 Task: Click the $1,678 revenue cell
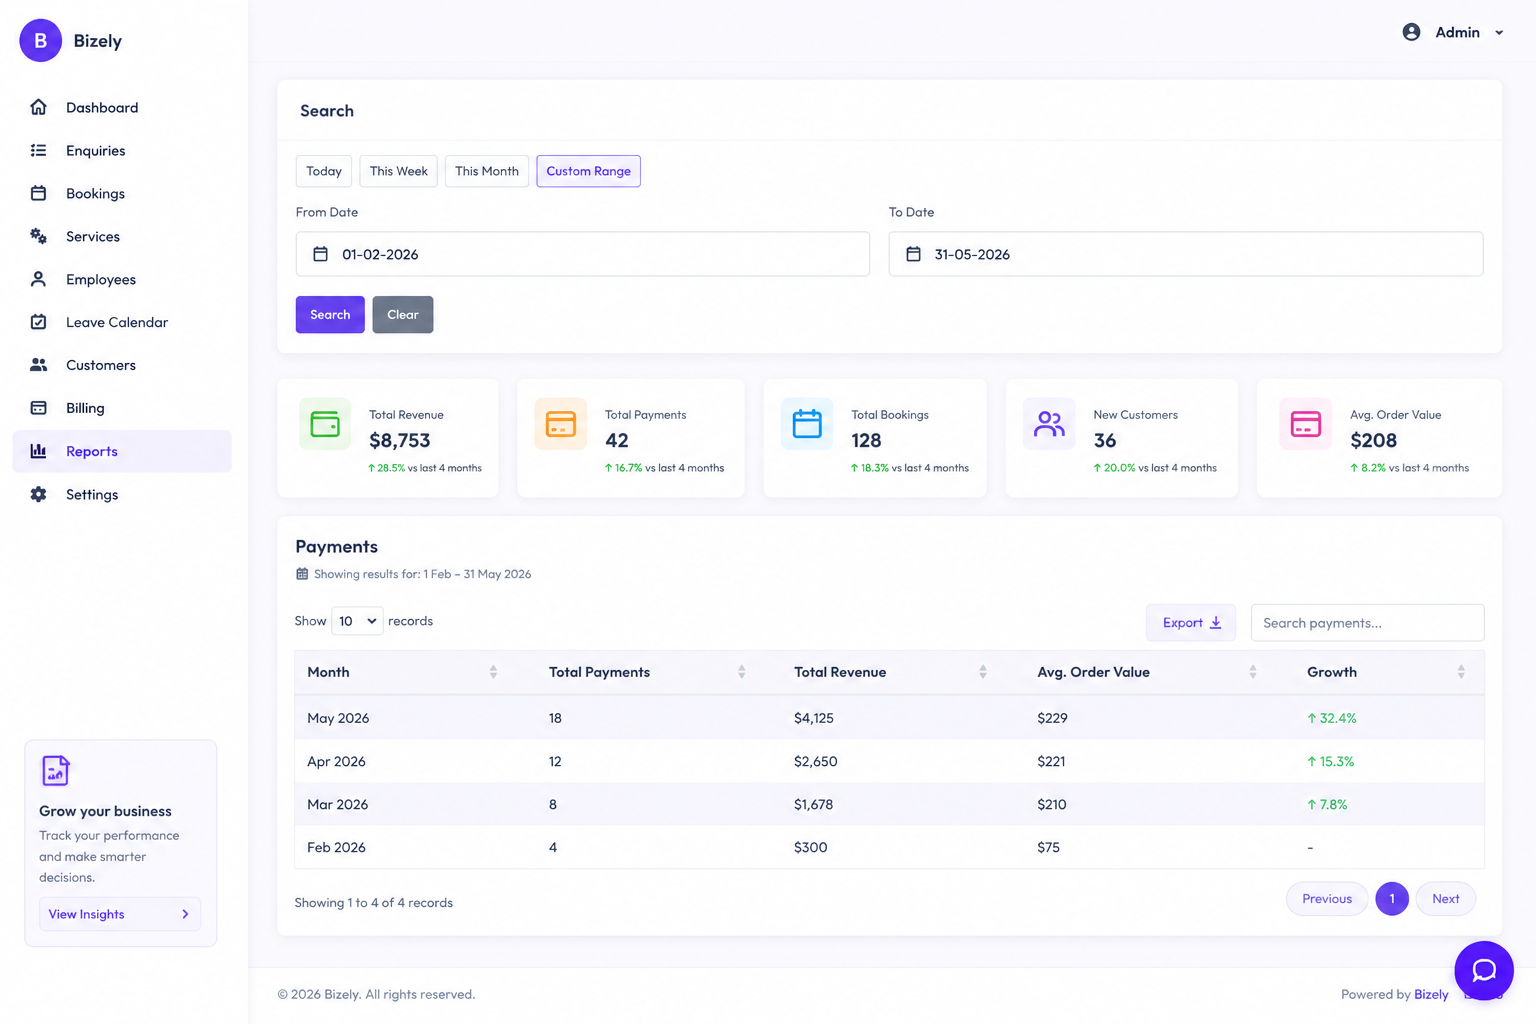point(813,804)
